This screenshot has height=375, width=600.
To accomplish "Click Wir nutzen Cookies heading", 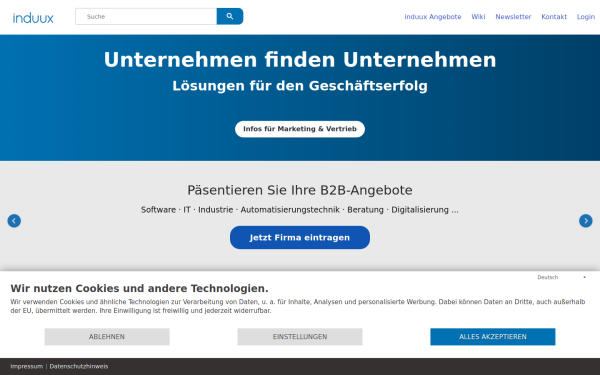I will [139, 289].
